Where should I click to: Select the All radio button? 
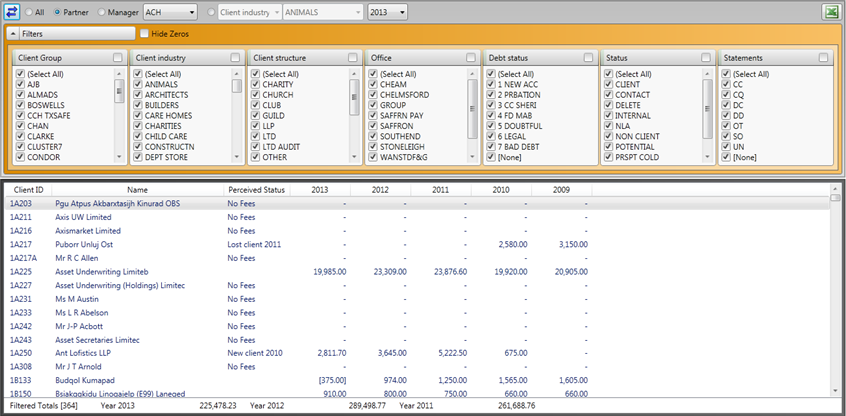click(29, 12)
